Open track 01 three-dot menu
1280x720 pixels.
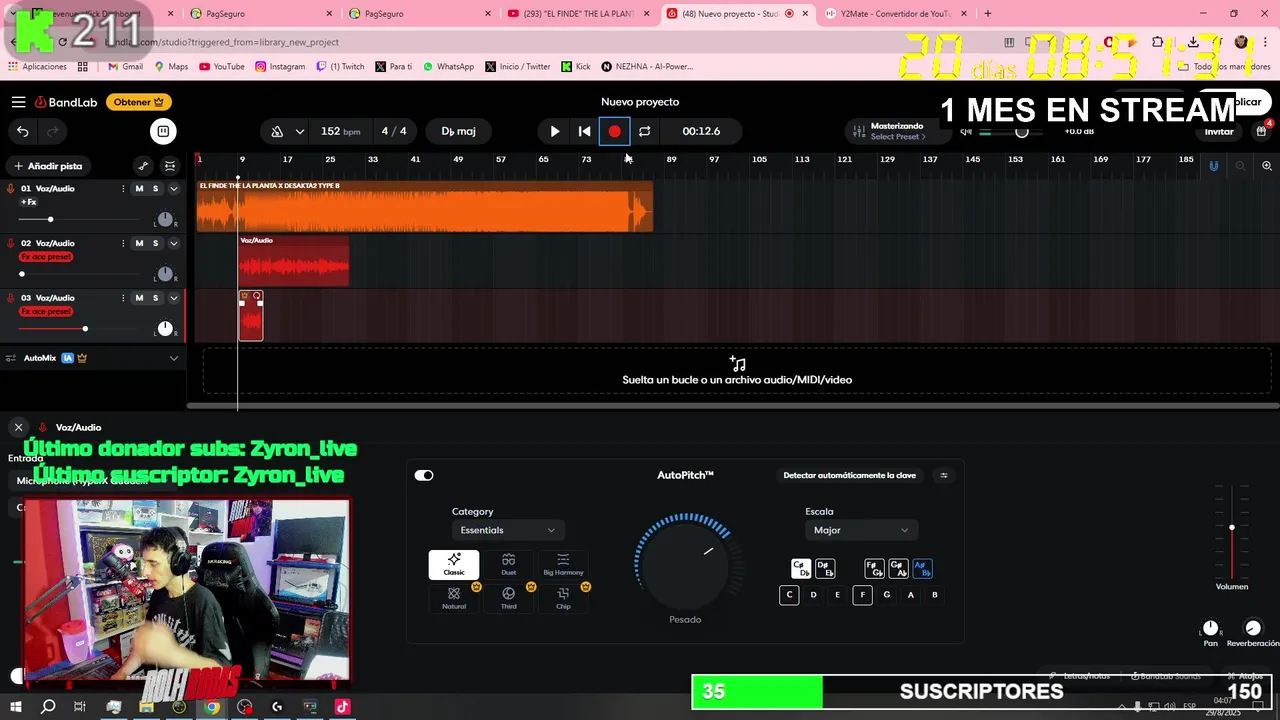(x=123, y=189)
